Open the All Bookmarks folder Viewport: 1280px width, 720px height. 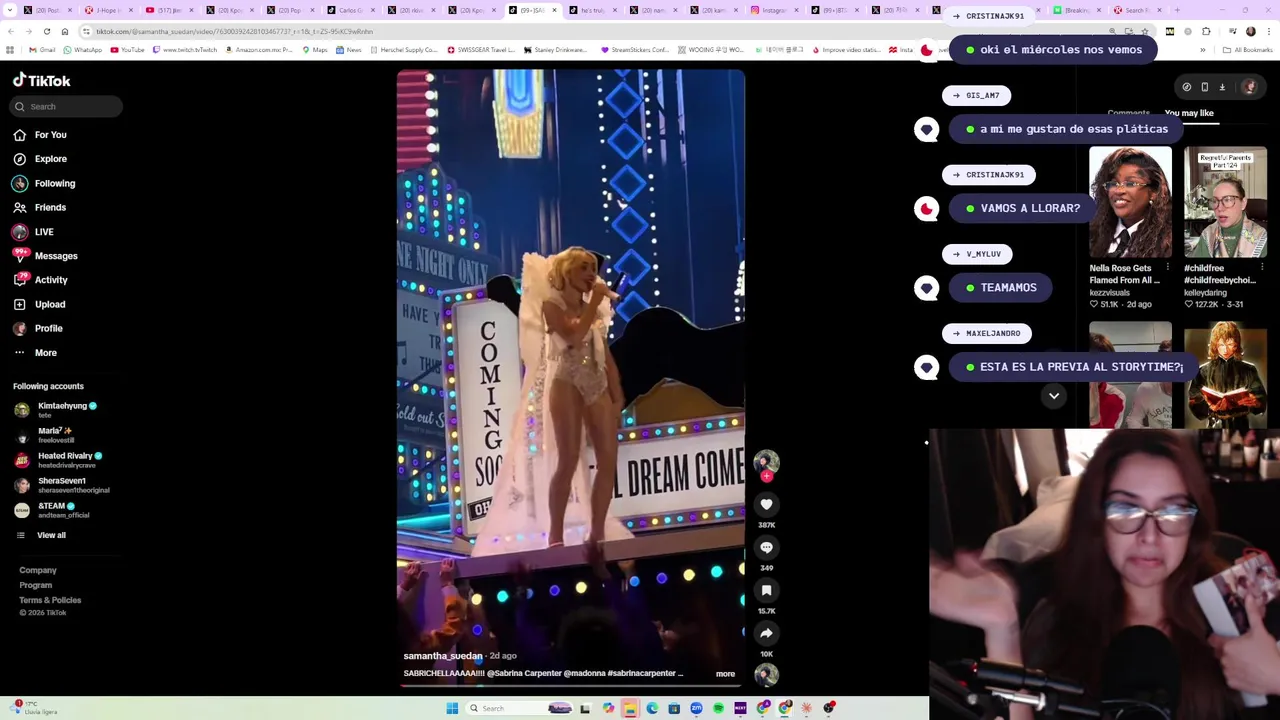point(1248,50)
